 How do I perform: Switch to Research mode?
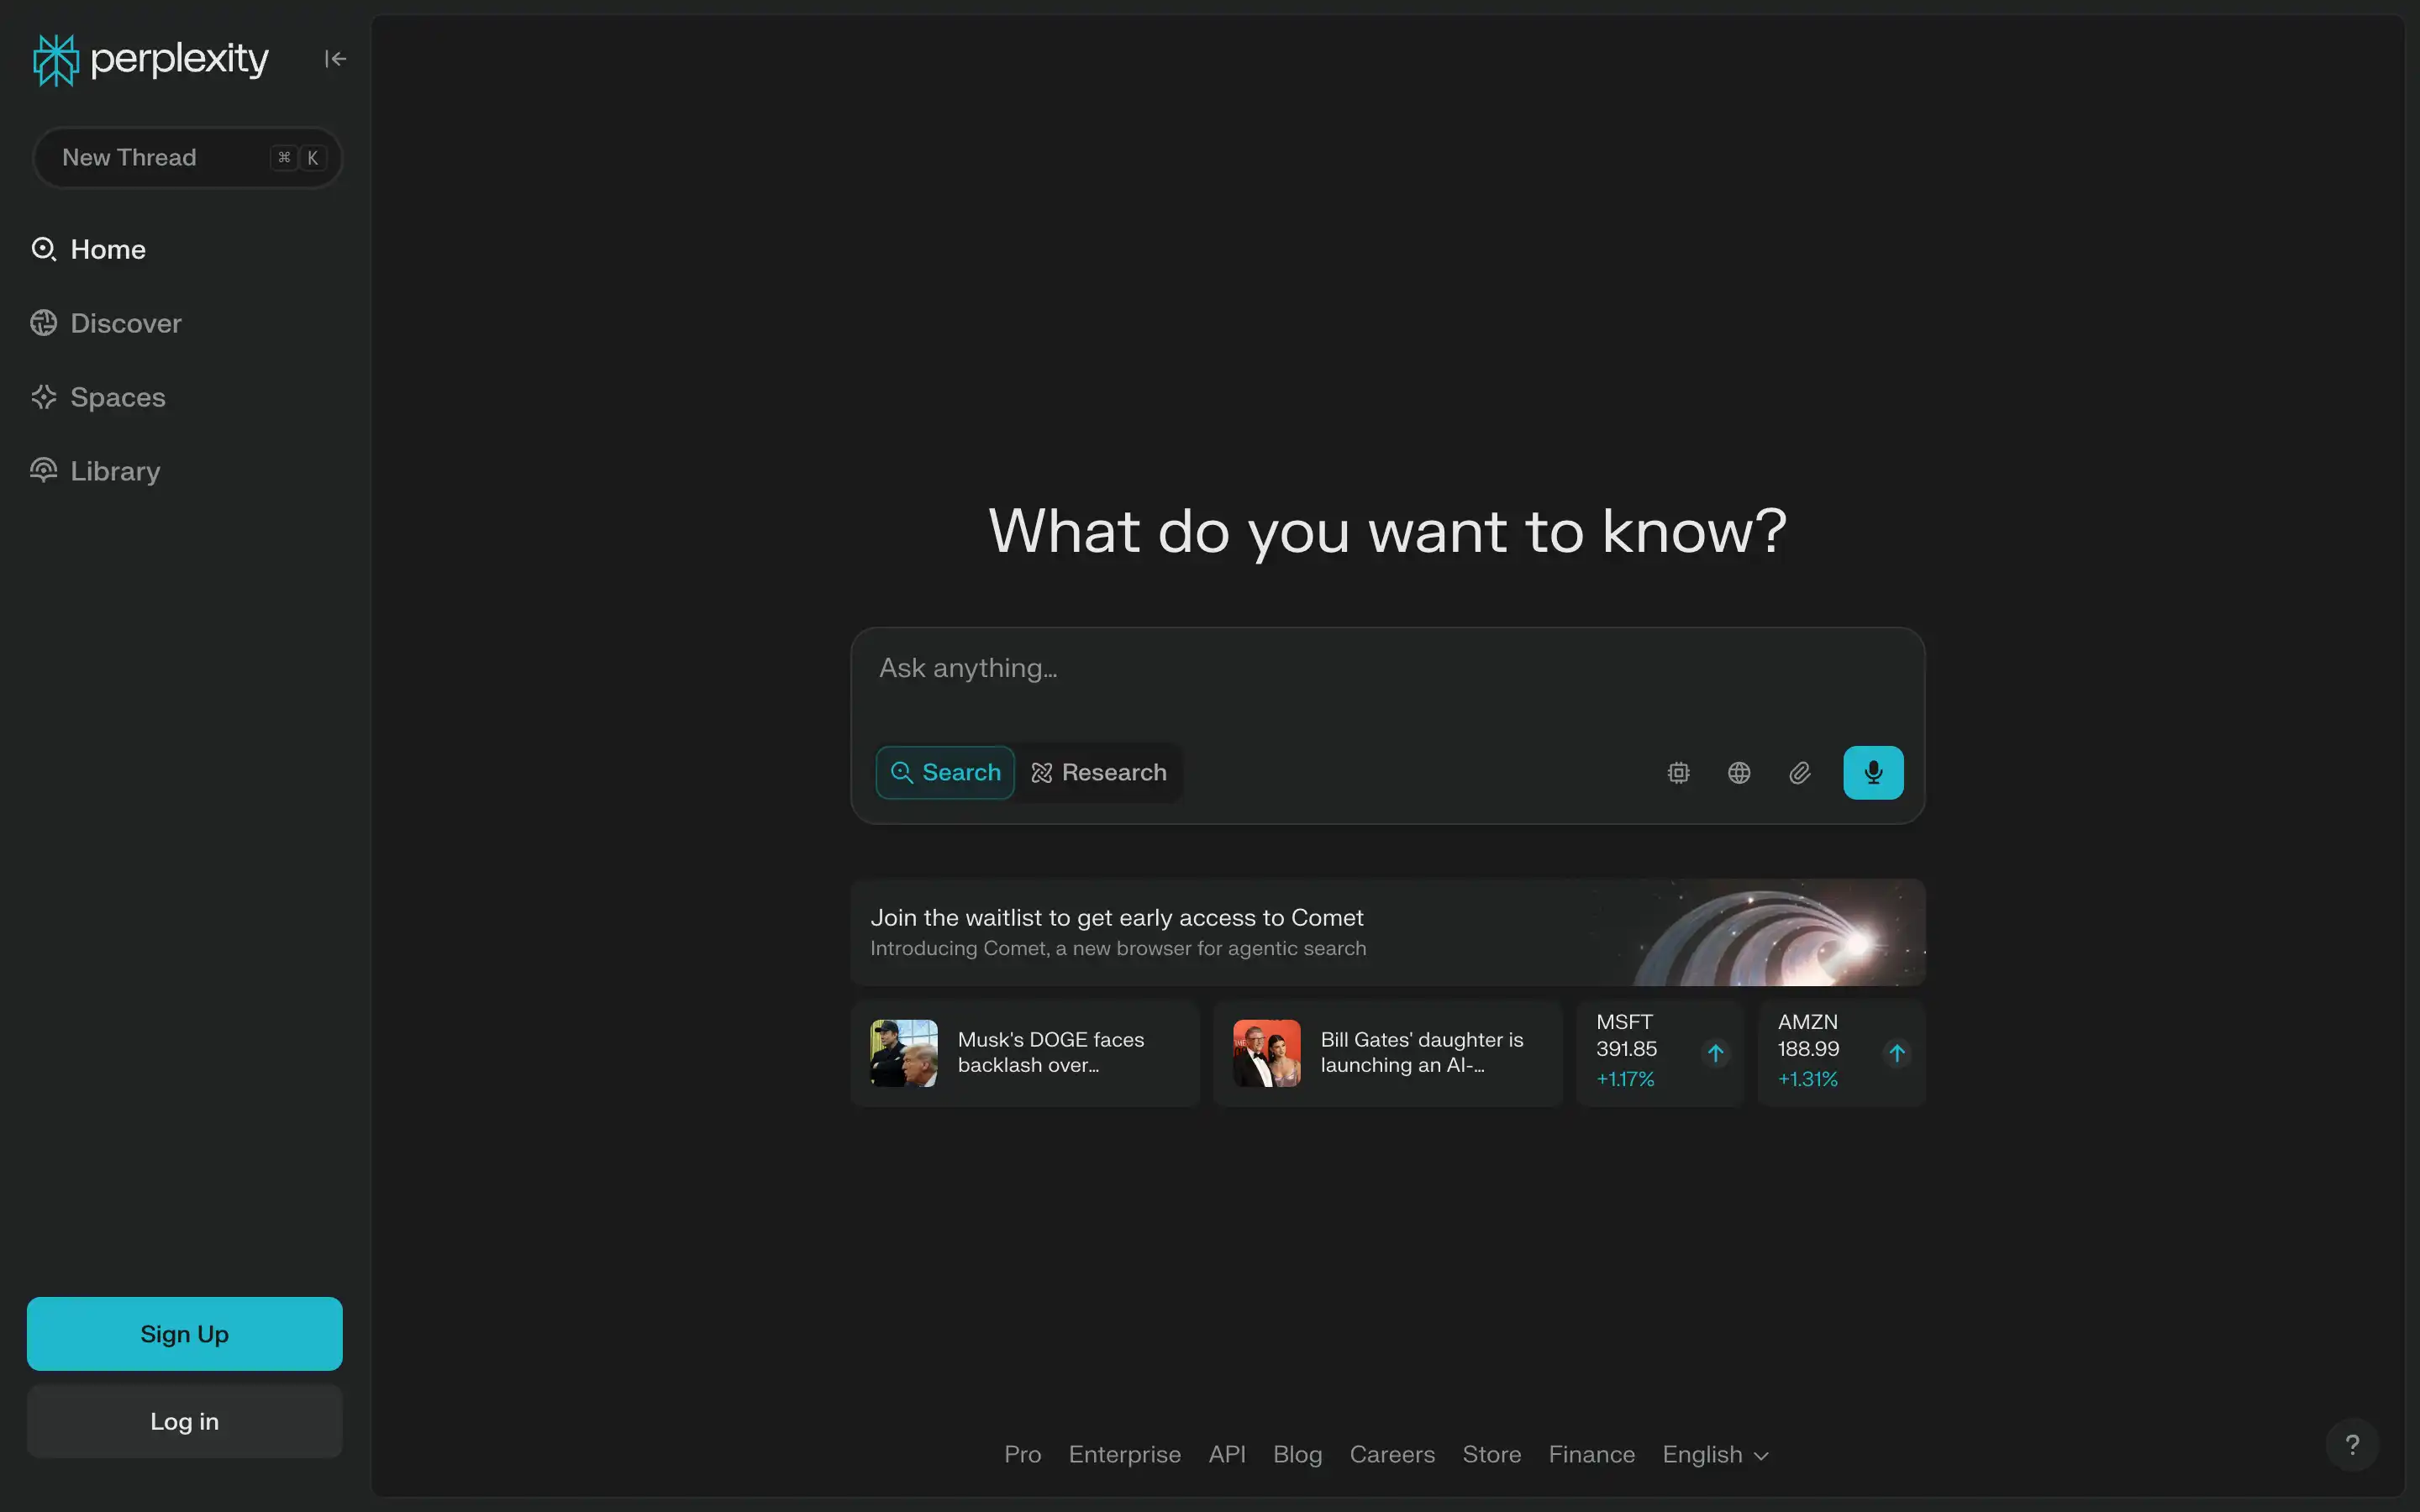1098,773
